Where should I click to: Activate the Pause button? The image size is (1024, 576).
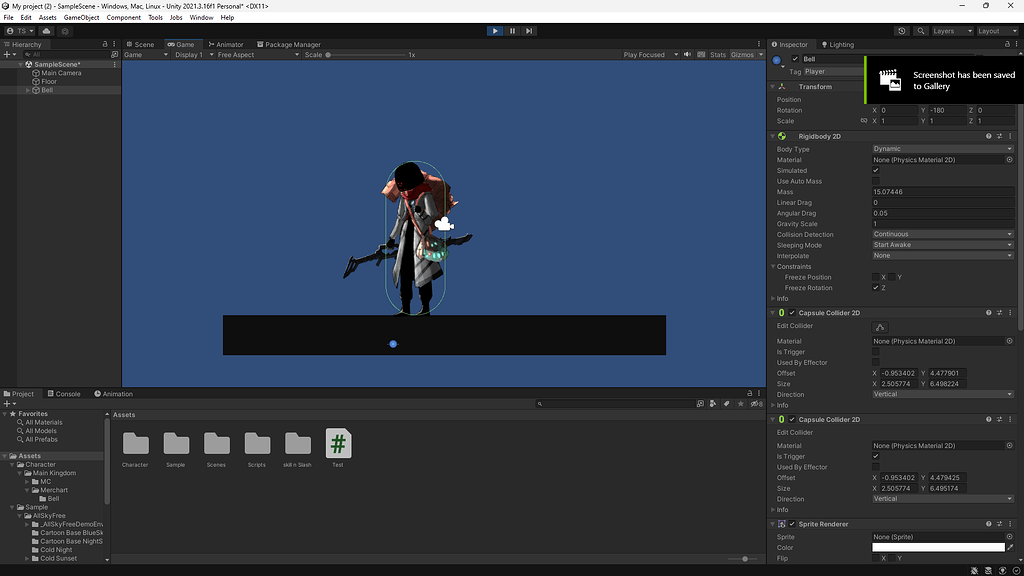point(511,30)
